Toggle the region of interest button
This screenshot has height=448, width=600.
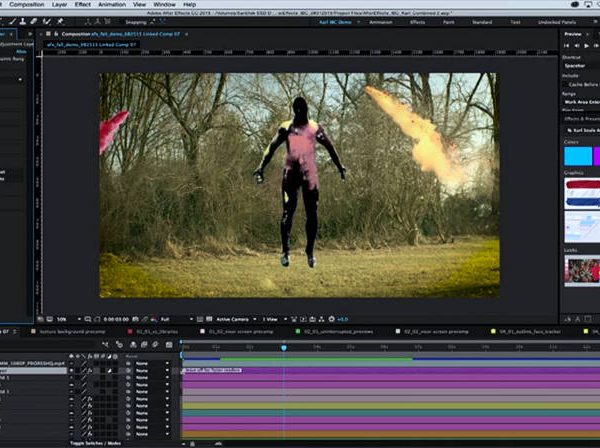point(200,319)
